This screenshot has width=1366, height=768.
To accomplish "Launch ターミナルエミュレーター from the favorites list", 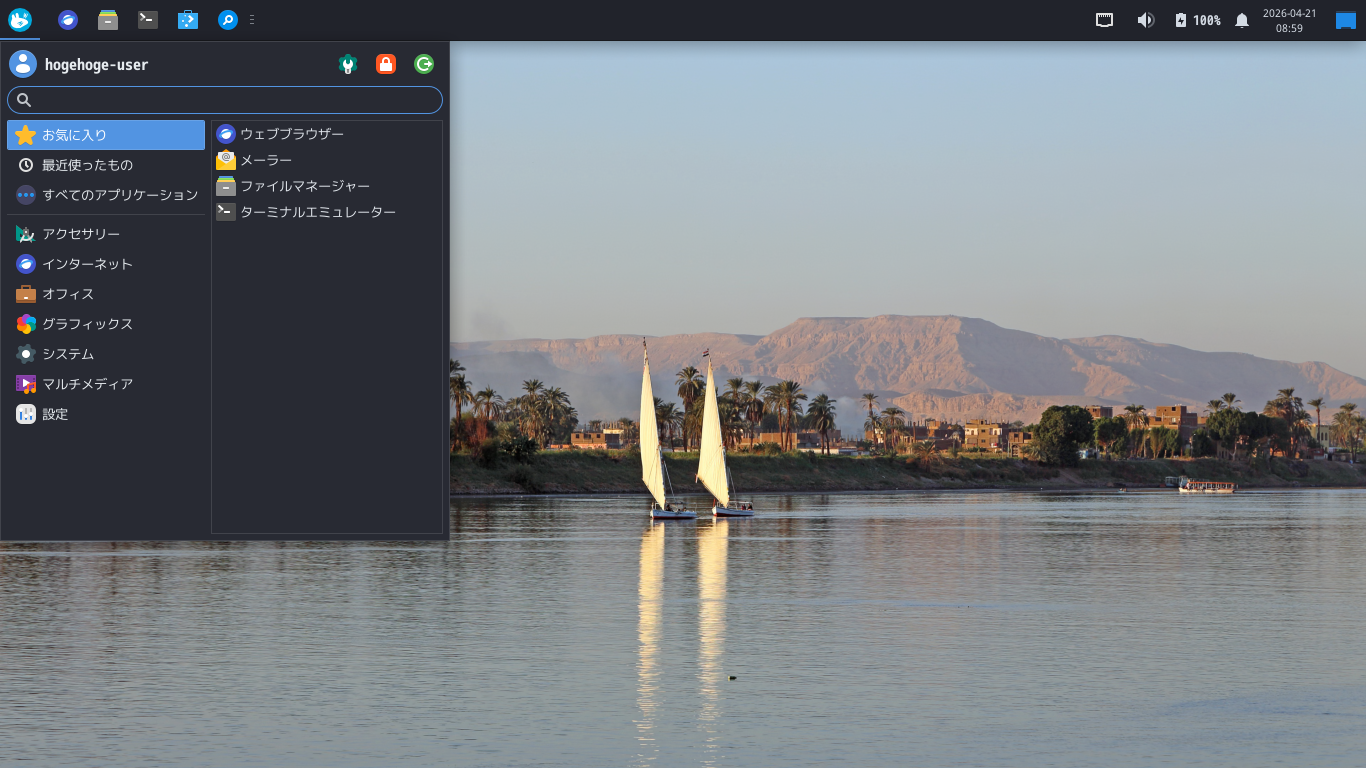I will [x=327, y=212].
